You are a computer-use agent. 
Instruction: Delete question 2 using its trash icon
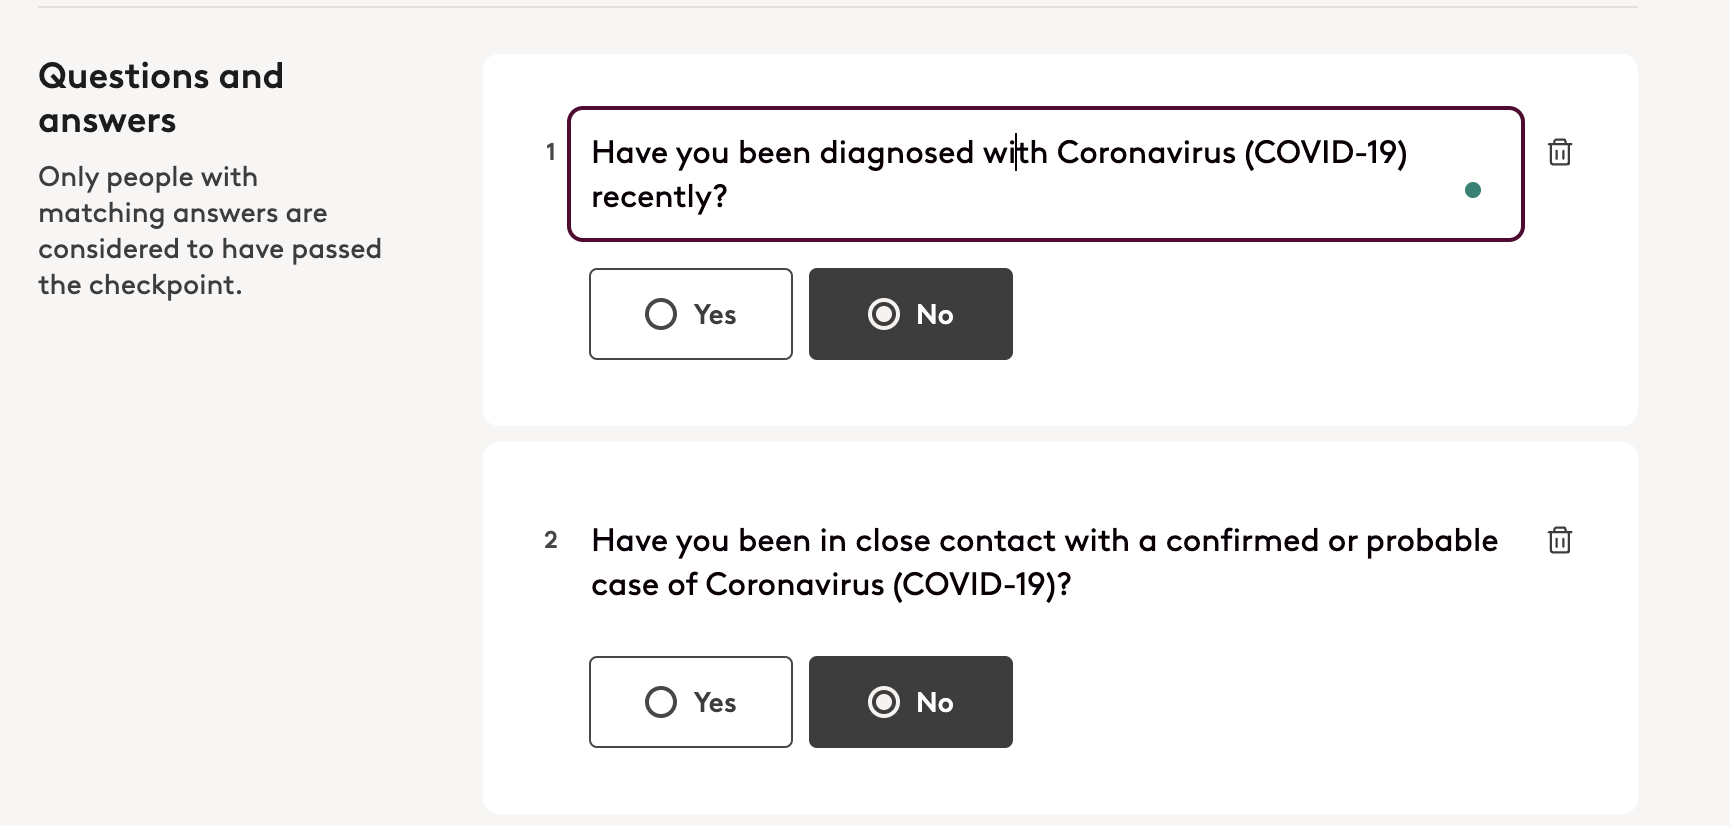(1559, 540)
